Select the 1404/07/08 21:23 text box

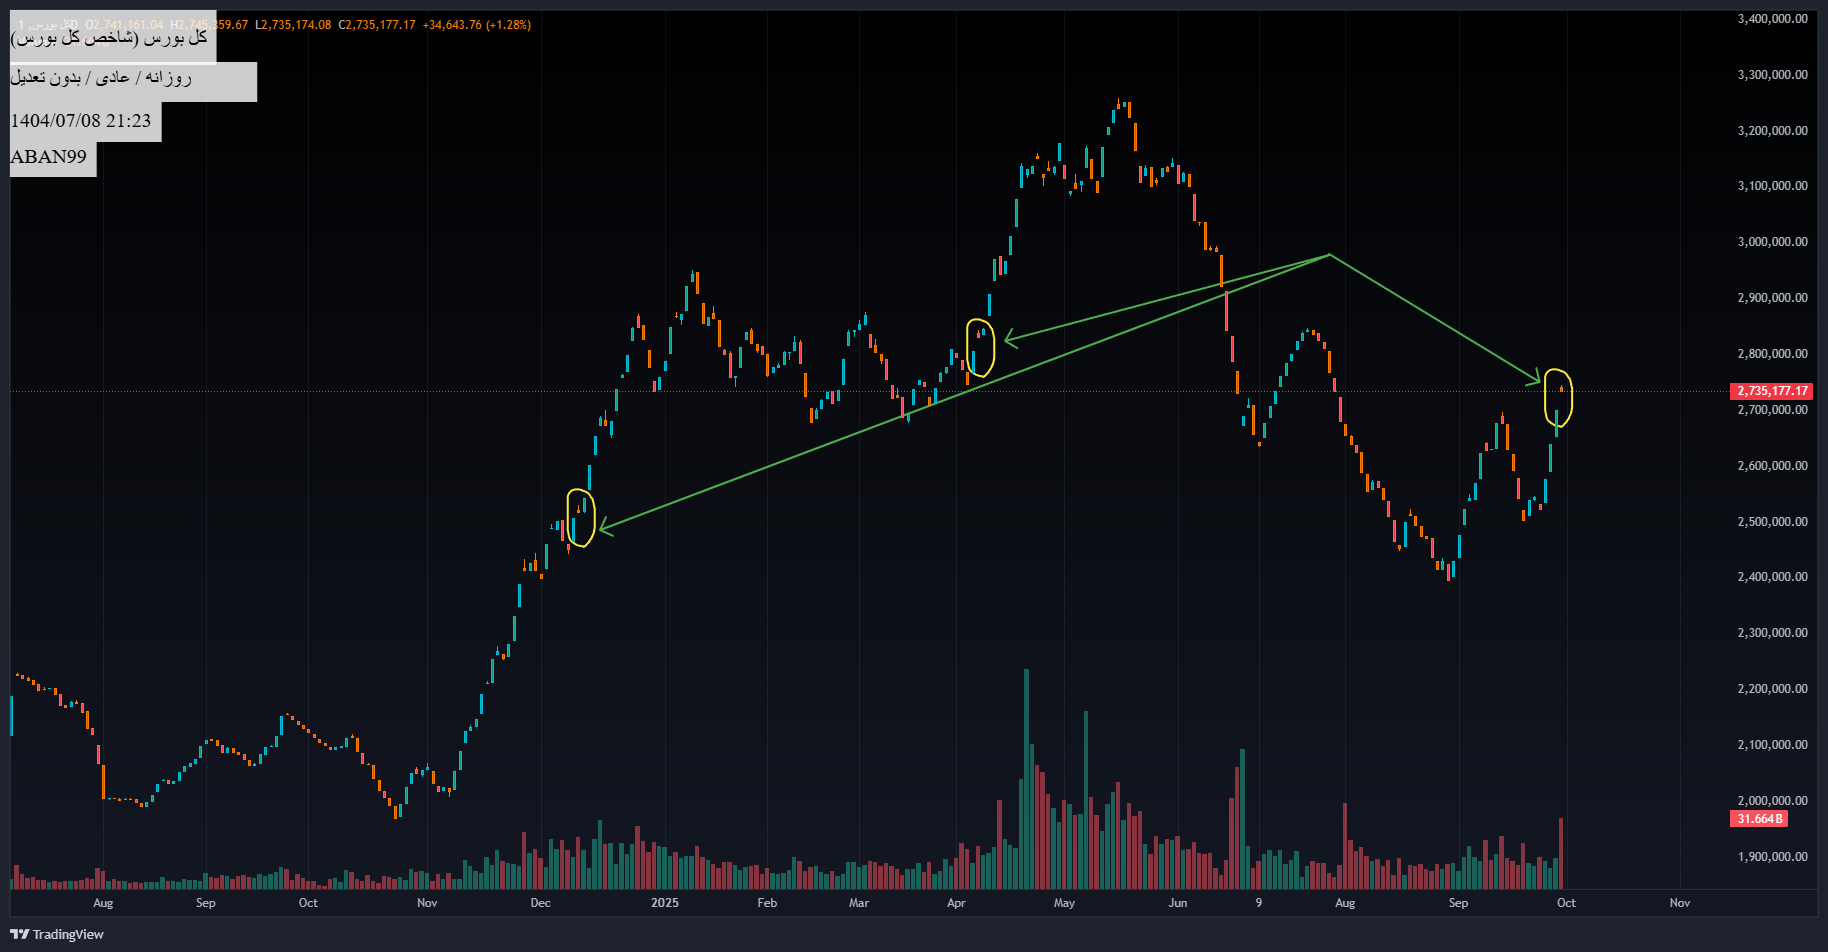(81, 121)
